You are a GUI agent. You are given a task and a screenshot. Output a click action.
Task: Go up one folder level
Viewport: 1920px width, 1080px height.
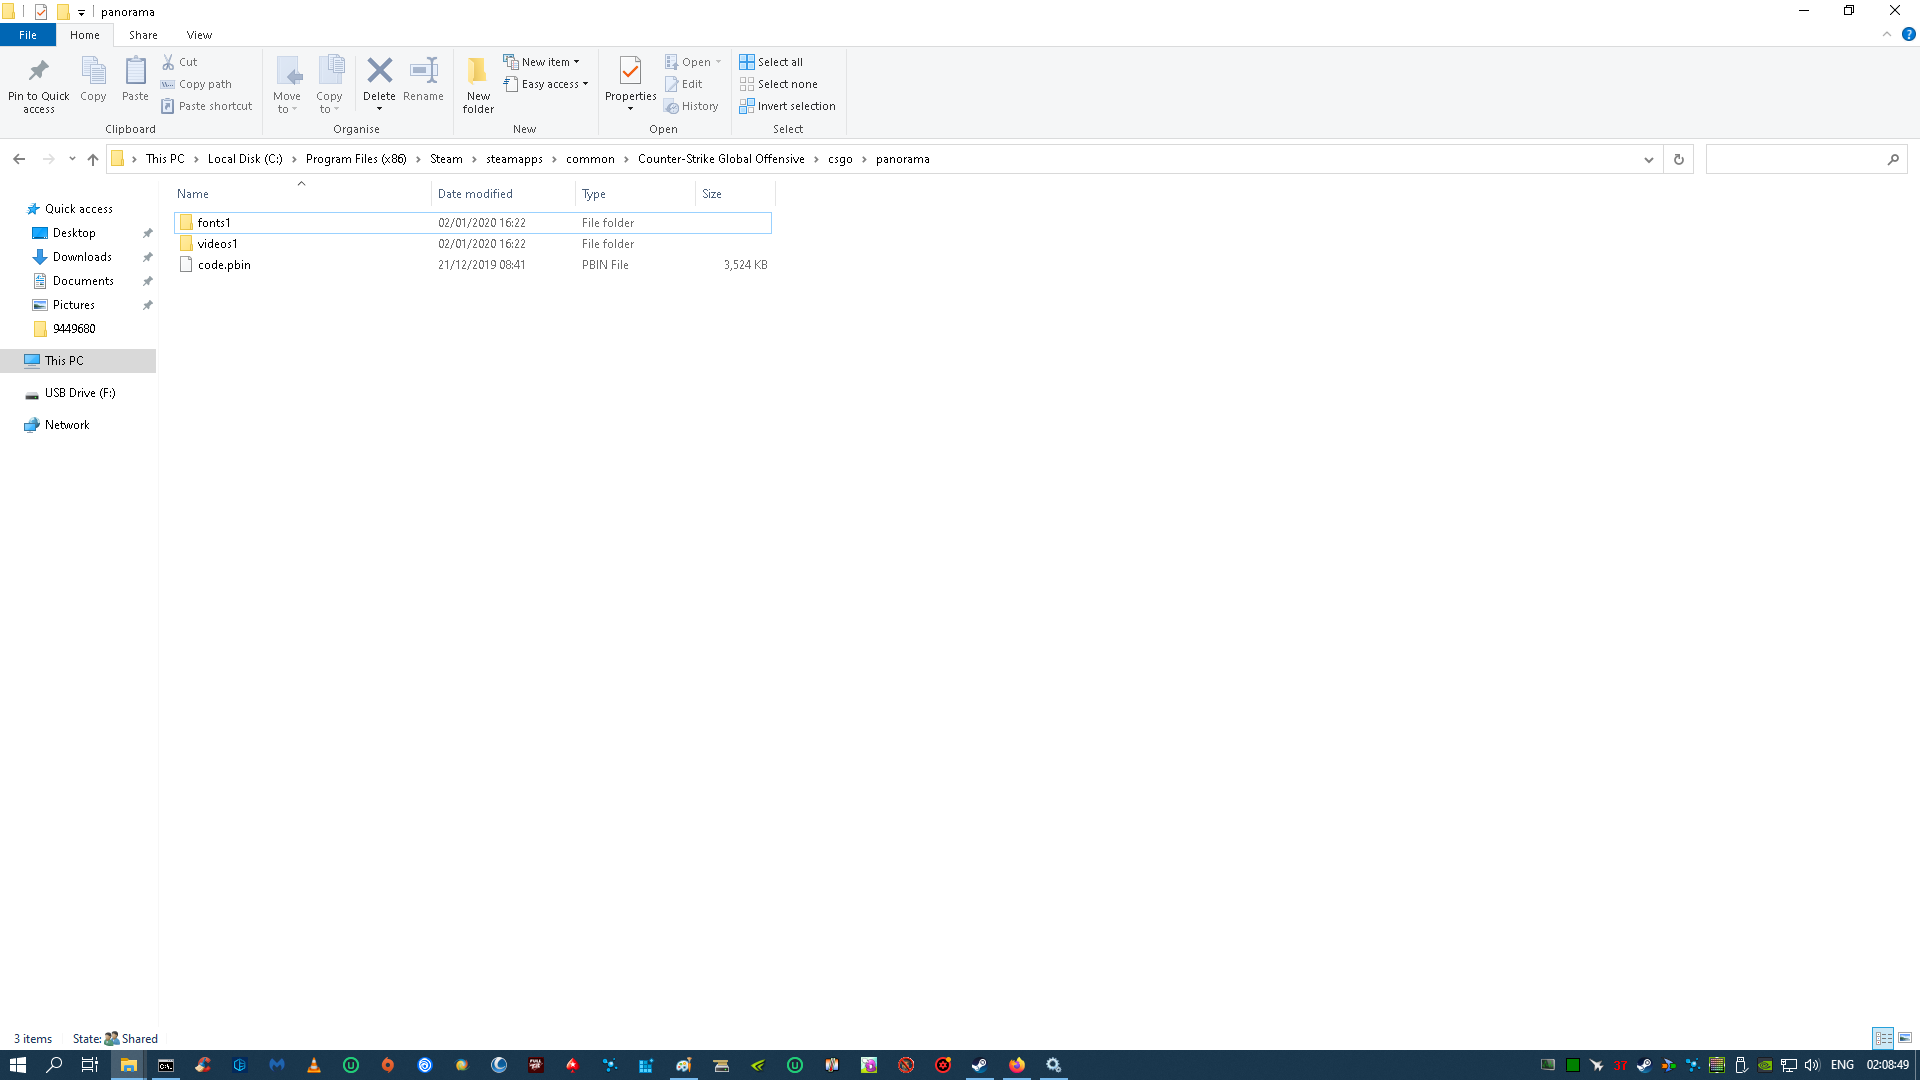[x=93, y=159]
